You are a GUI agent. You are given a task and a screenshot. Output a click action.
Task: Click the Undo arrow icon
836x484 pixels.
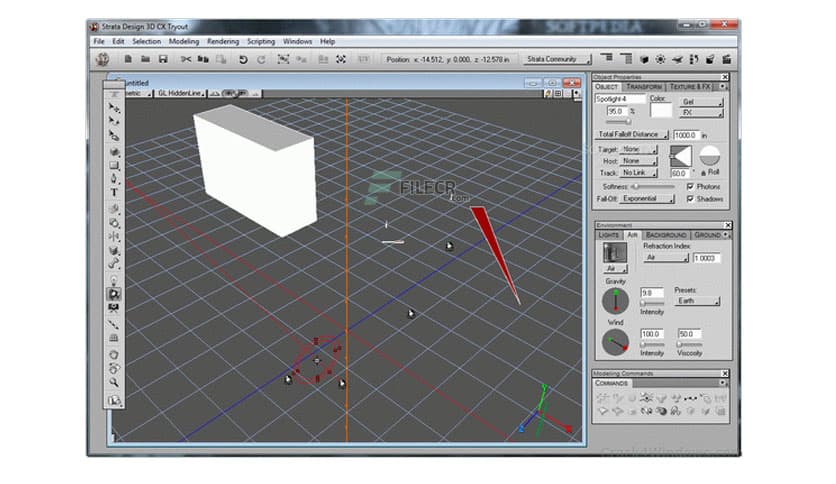(243, 60)
